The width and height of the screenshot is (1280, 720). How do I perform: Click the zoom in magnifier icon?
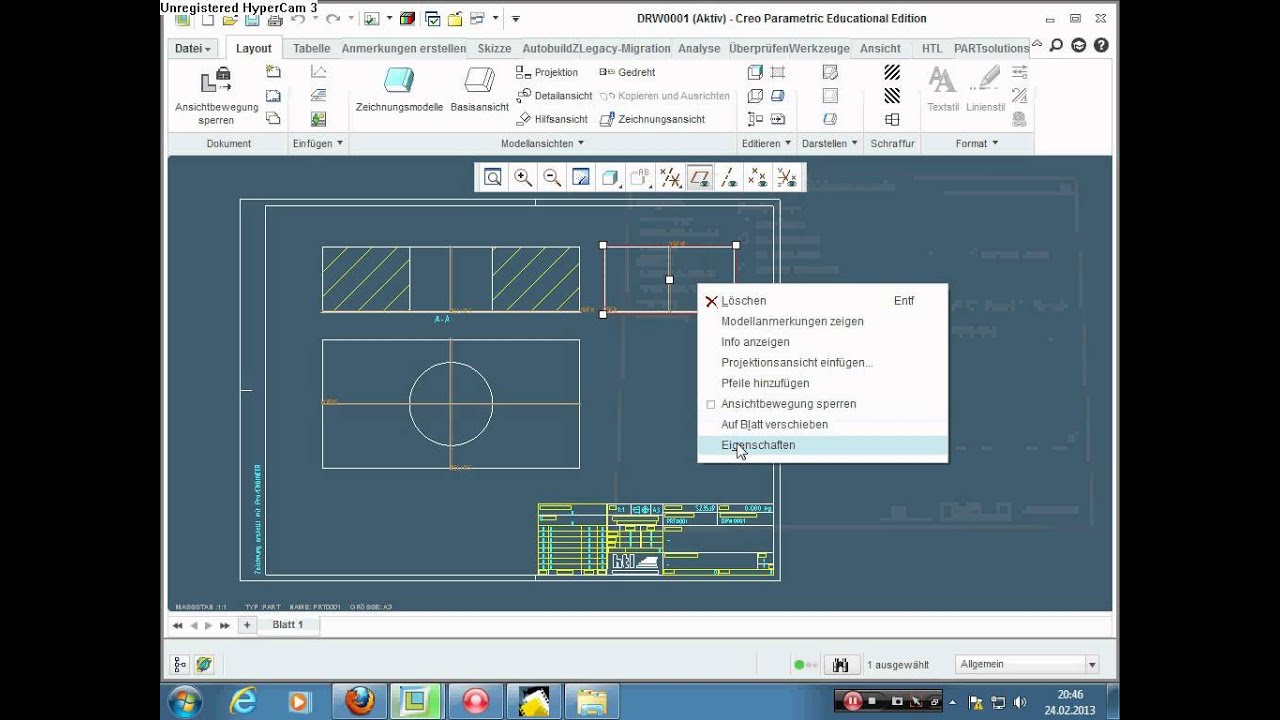522,178
